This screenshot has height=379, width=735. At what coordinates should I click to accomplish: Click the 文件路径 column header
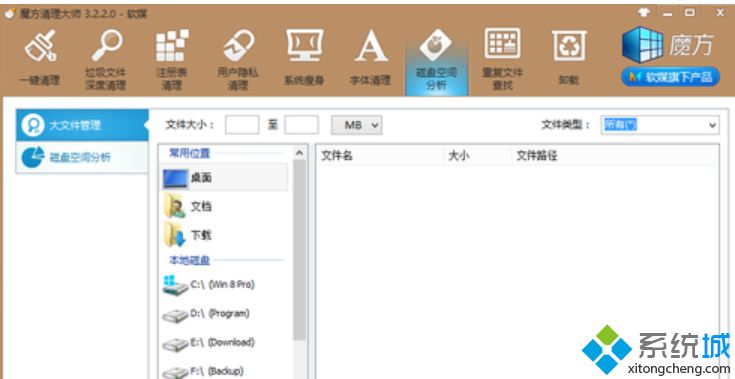[x=614, y=156]
